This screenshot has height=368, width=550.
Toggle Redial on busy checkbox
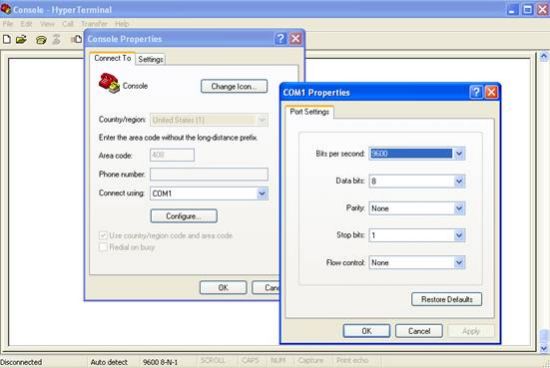click(x=103, y=247)
